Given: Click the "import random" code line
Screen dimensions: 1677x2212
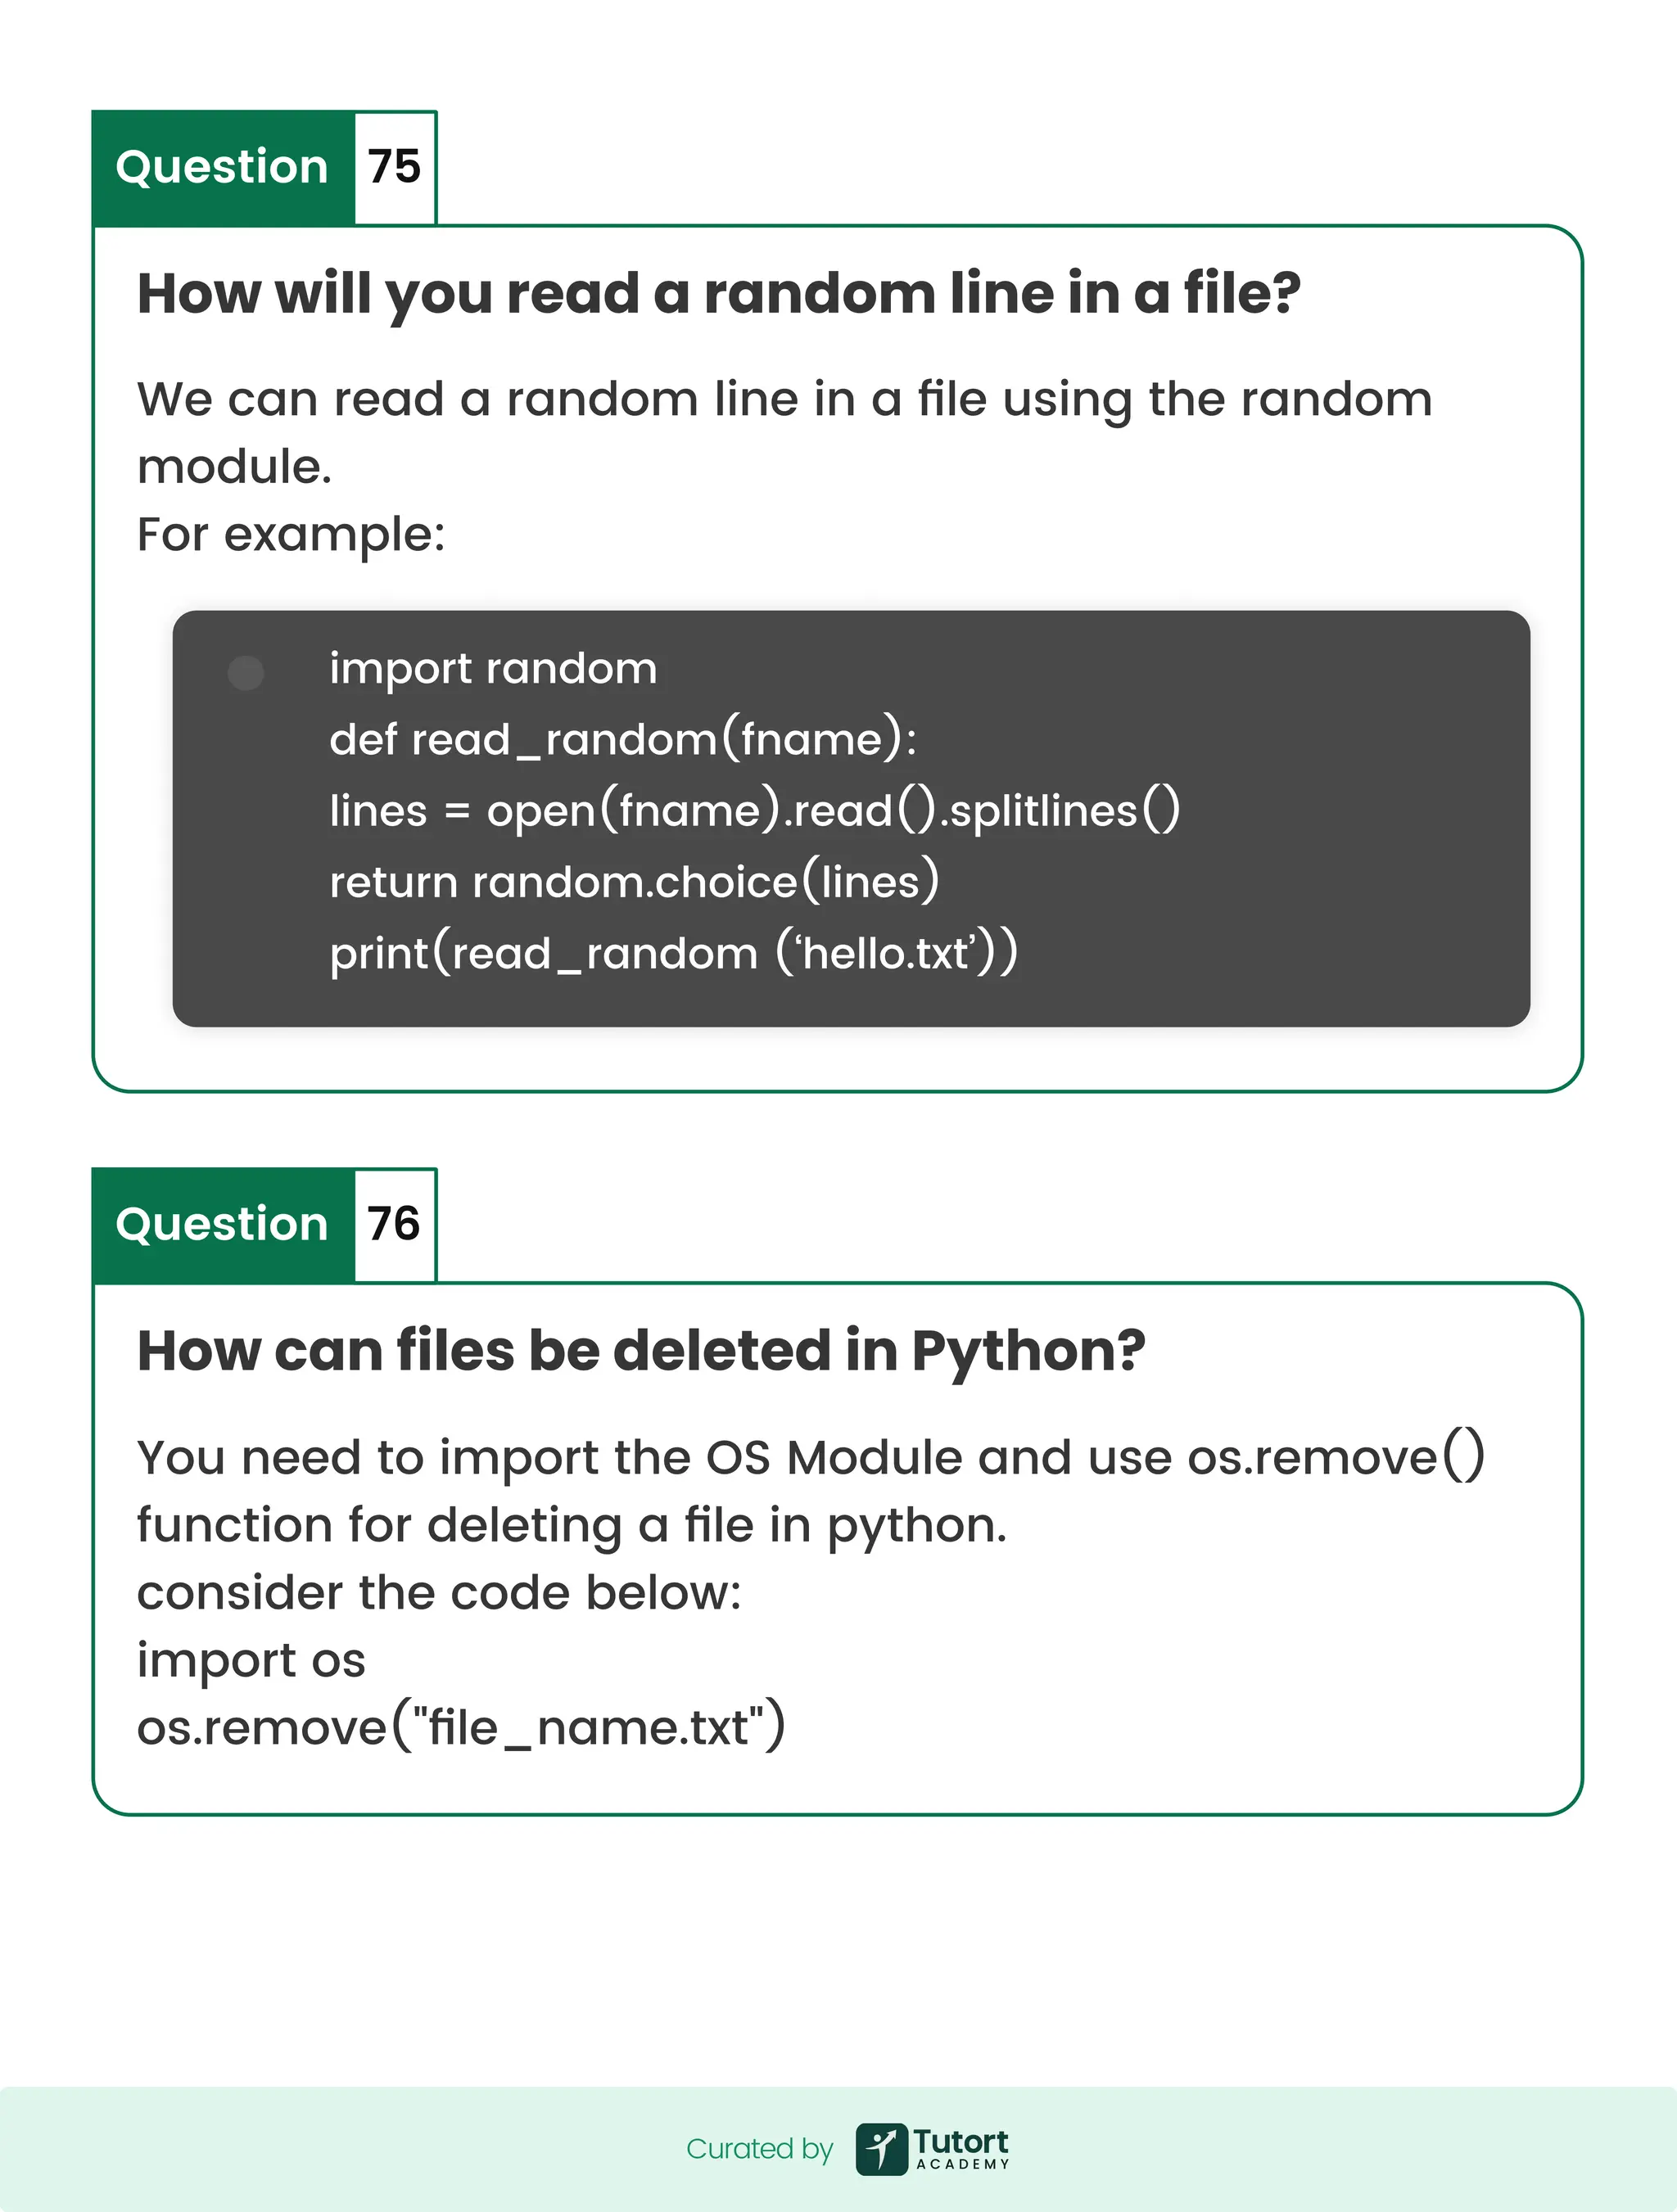Looking at the screenshot, I should 493,669.
